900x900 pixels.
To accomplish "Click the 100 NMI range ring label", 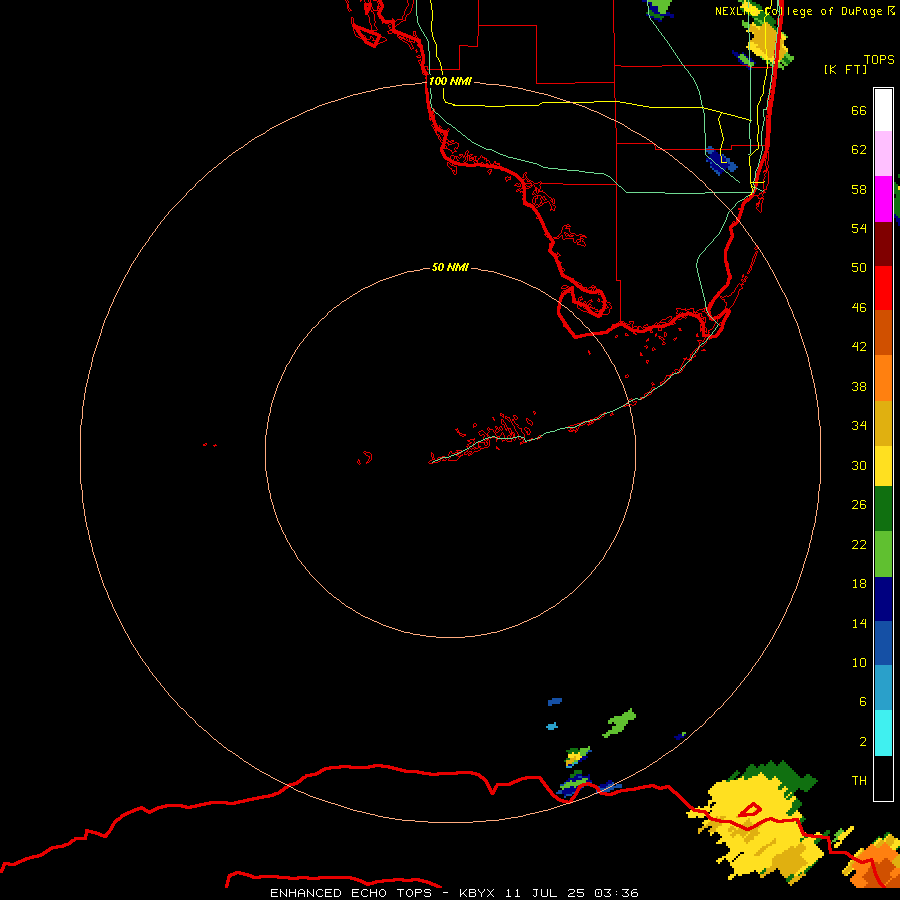I will pos(450,81).
